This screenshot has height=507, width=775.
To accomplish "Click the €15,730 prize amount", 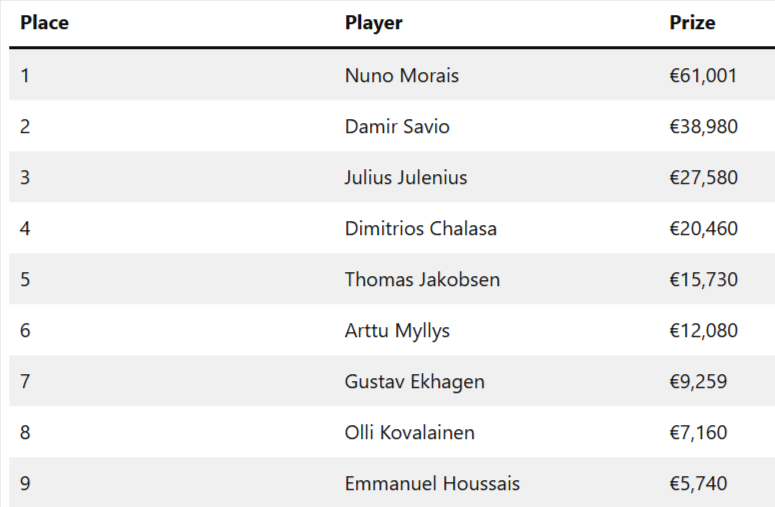I will click(703, 279).
